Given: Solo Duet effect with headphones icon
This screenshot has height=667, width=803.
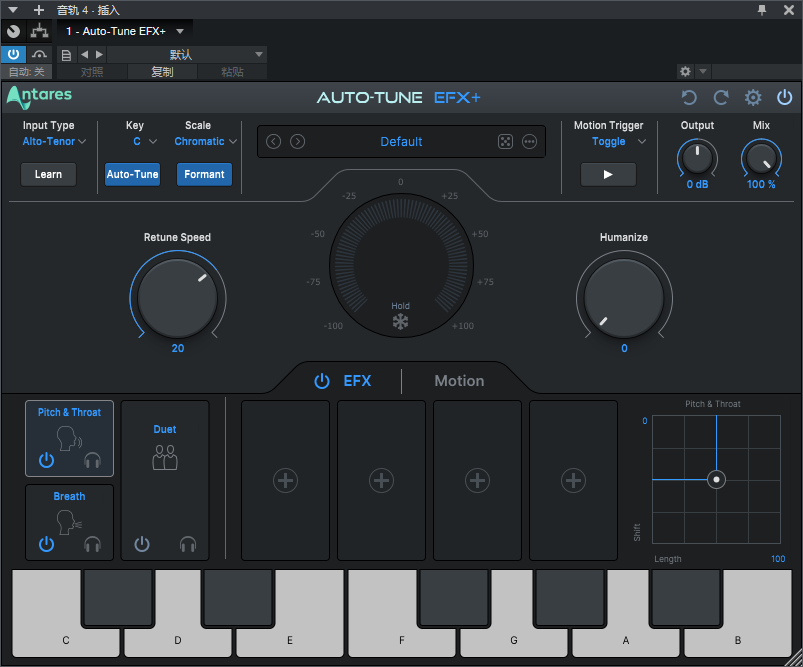Looking at the screenshot, I should pos(188,544).
